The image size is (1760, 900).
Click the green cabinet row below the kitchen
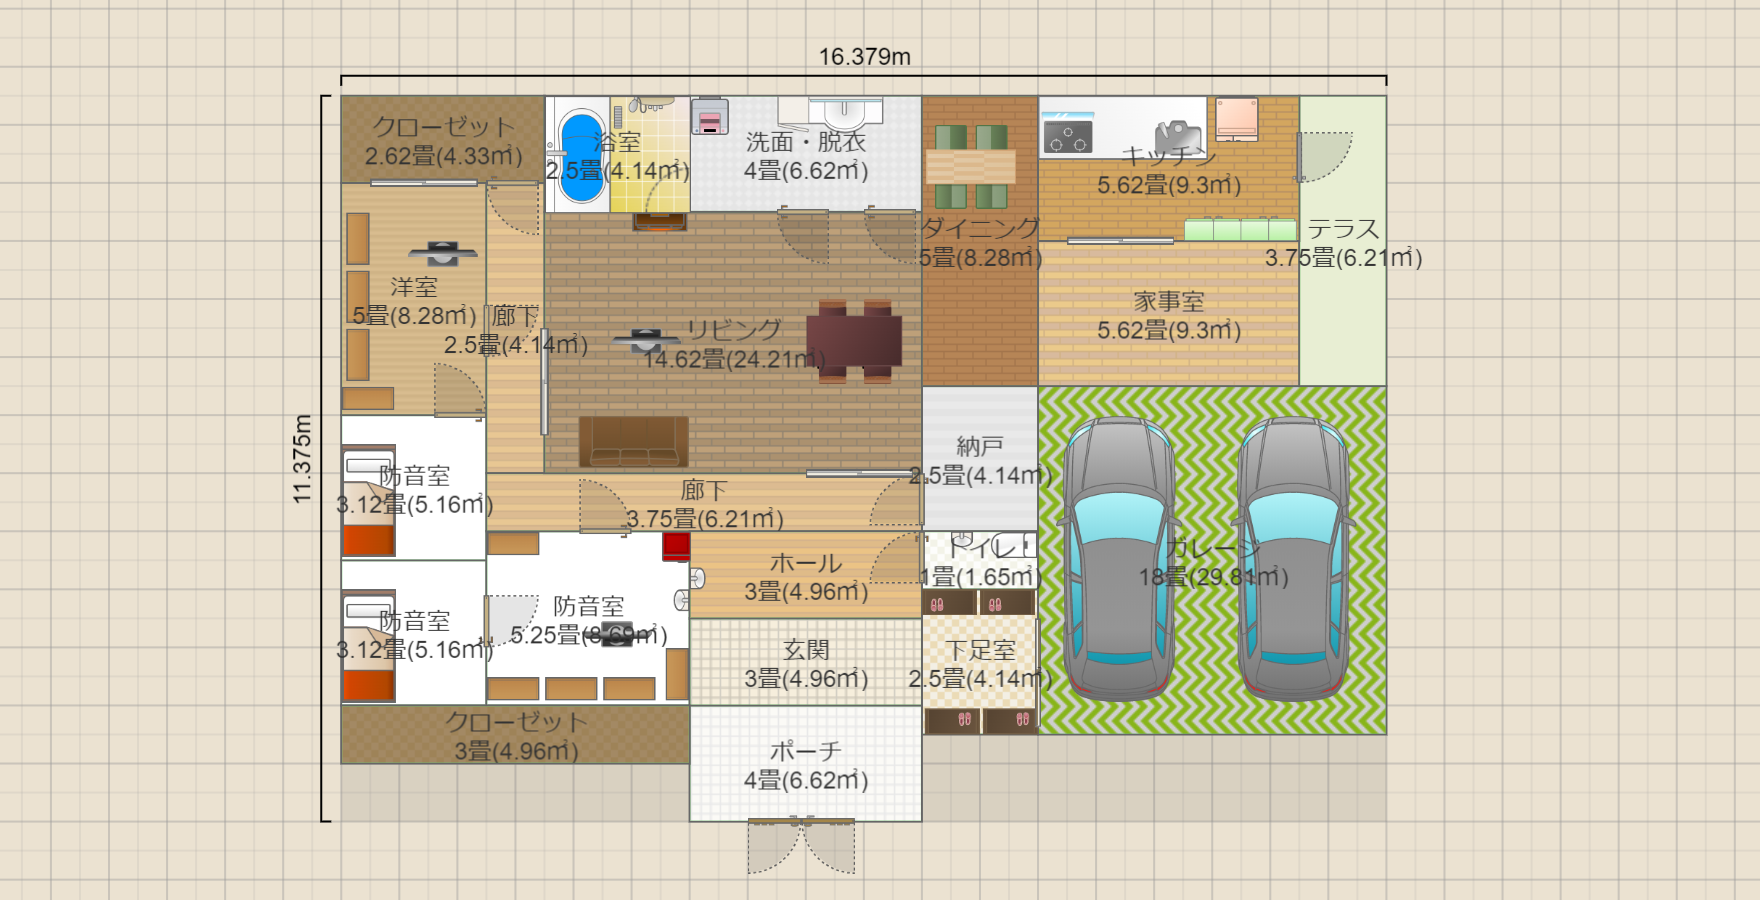pos(1240,230)
